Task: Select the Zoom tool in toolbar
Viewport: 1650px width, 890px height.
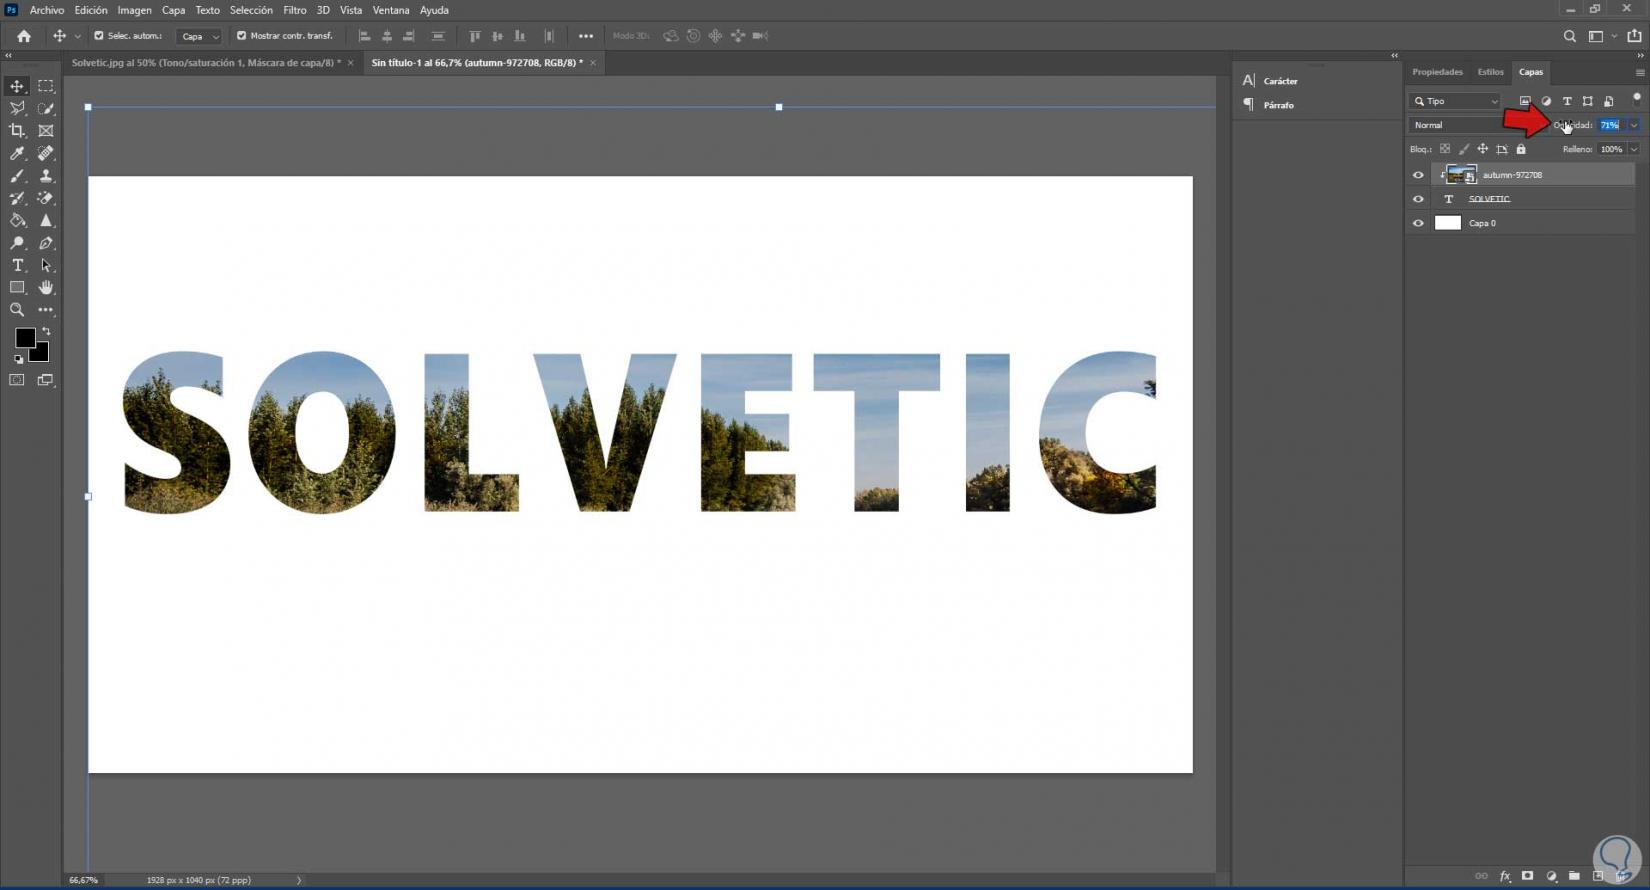Action: [x=17, y=310]
